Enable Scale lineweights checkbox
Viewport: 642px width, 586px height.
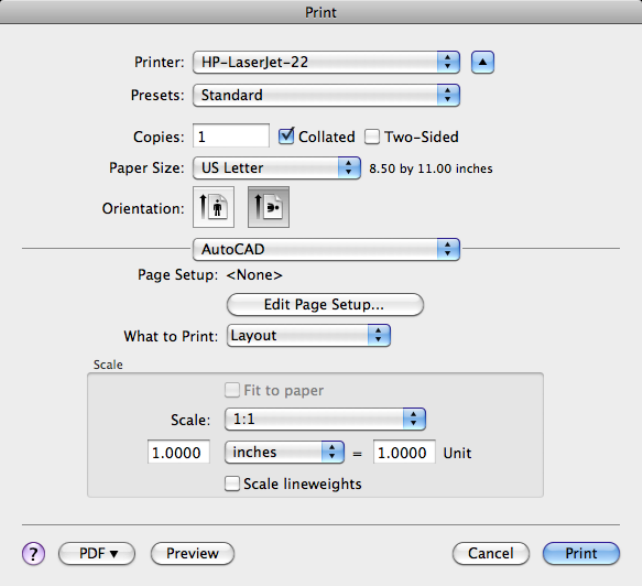pos(233,484)
